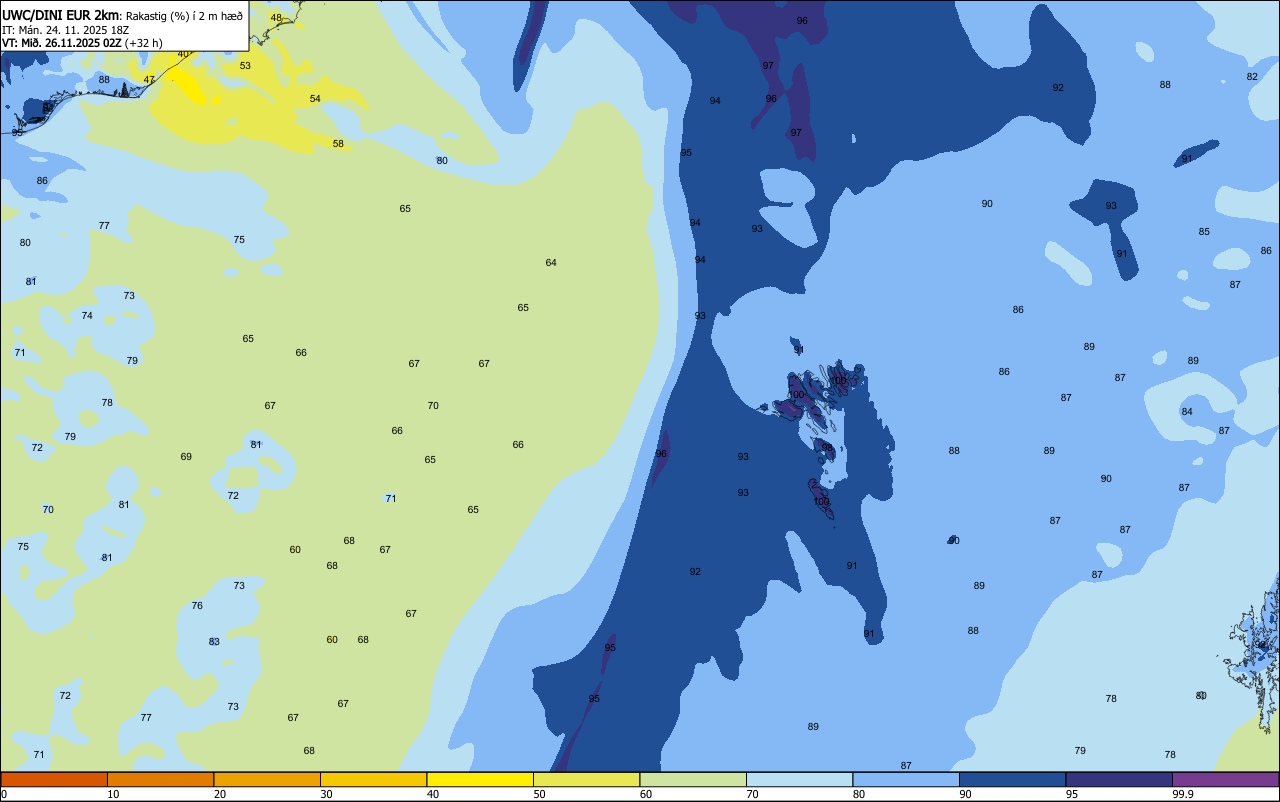Screen dimensions: 1280x802
Task: Click the 'Rakastig (%) í 2 m hæð' label
Action: pos(184,15)
